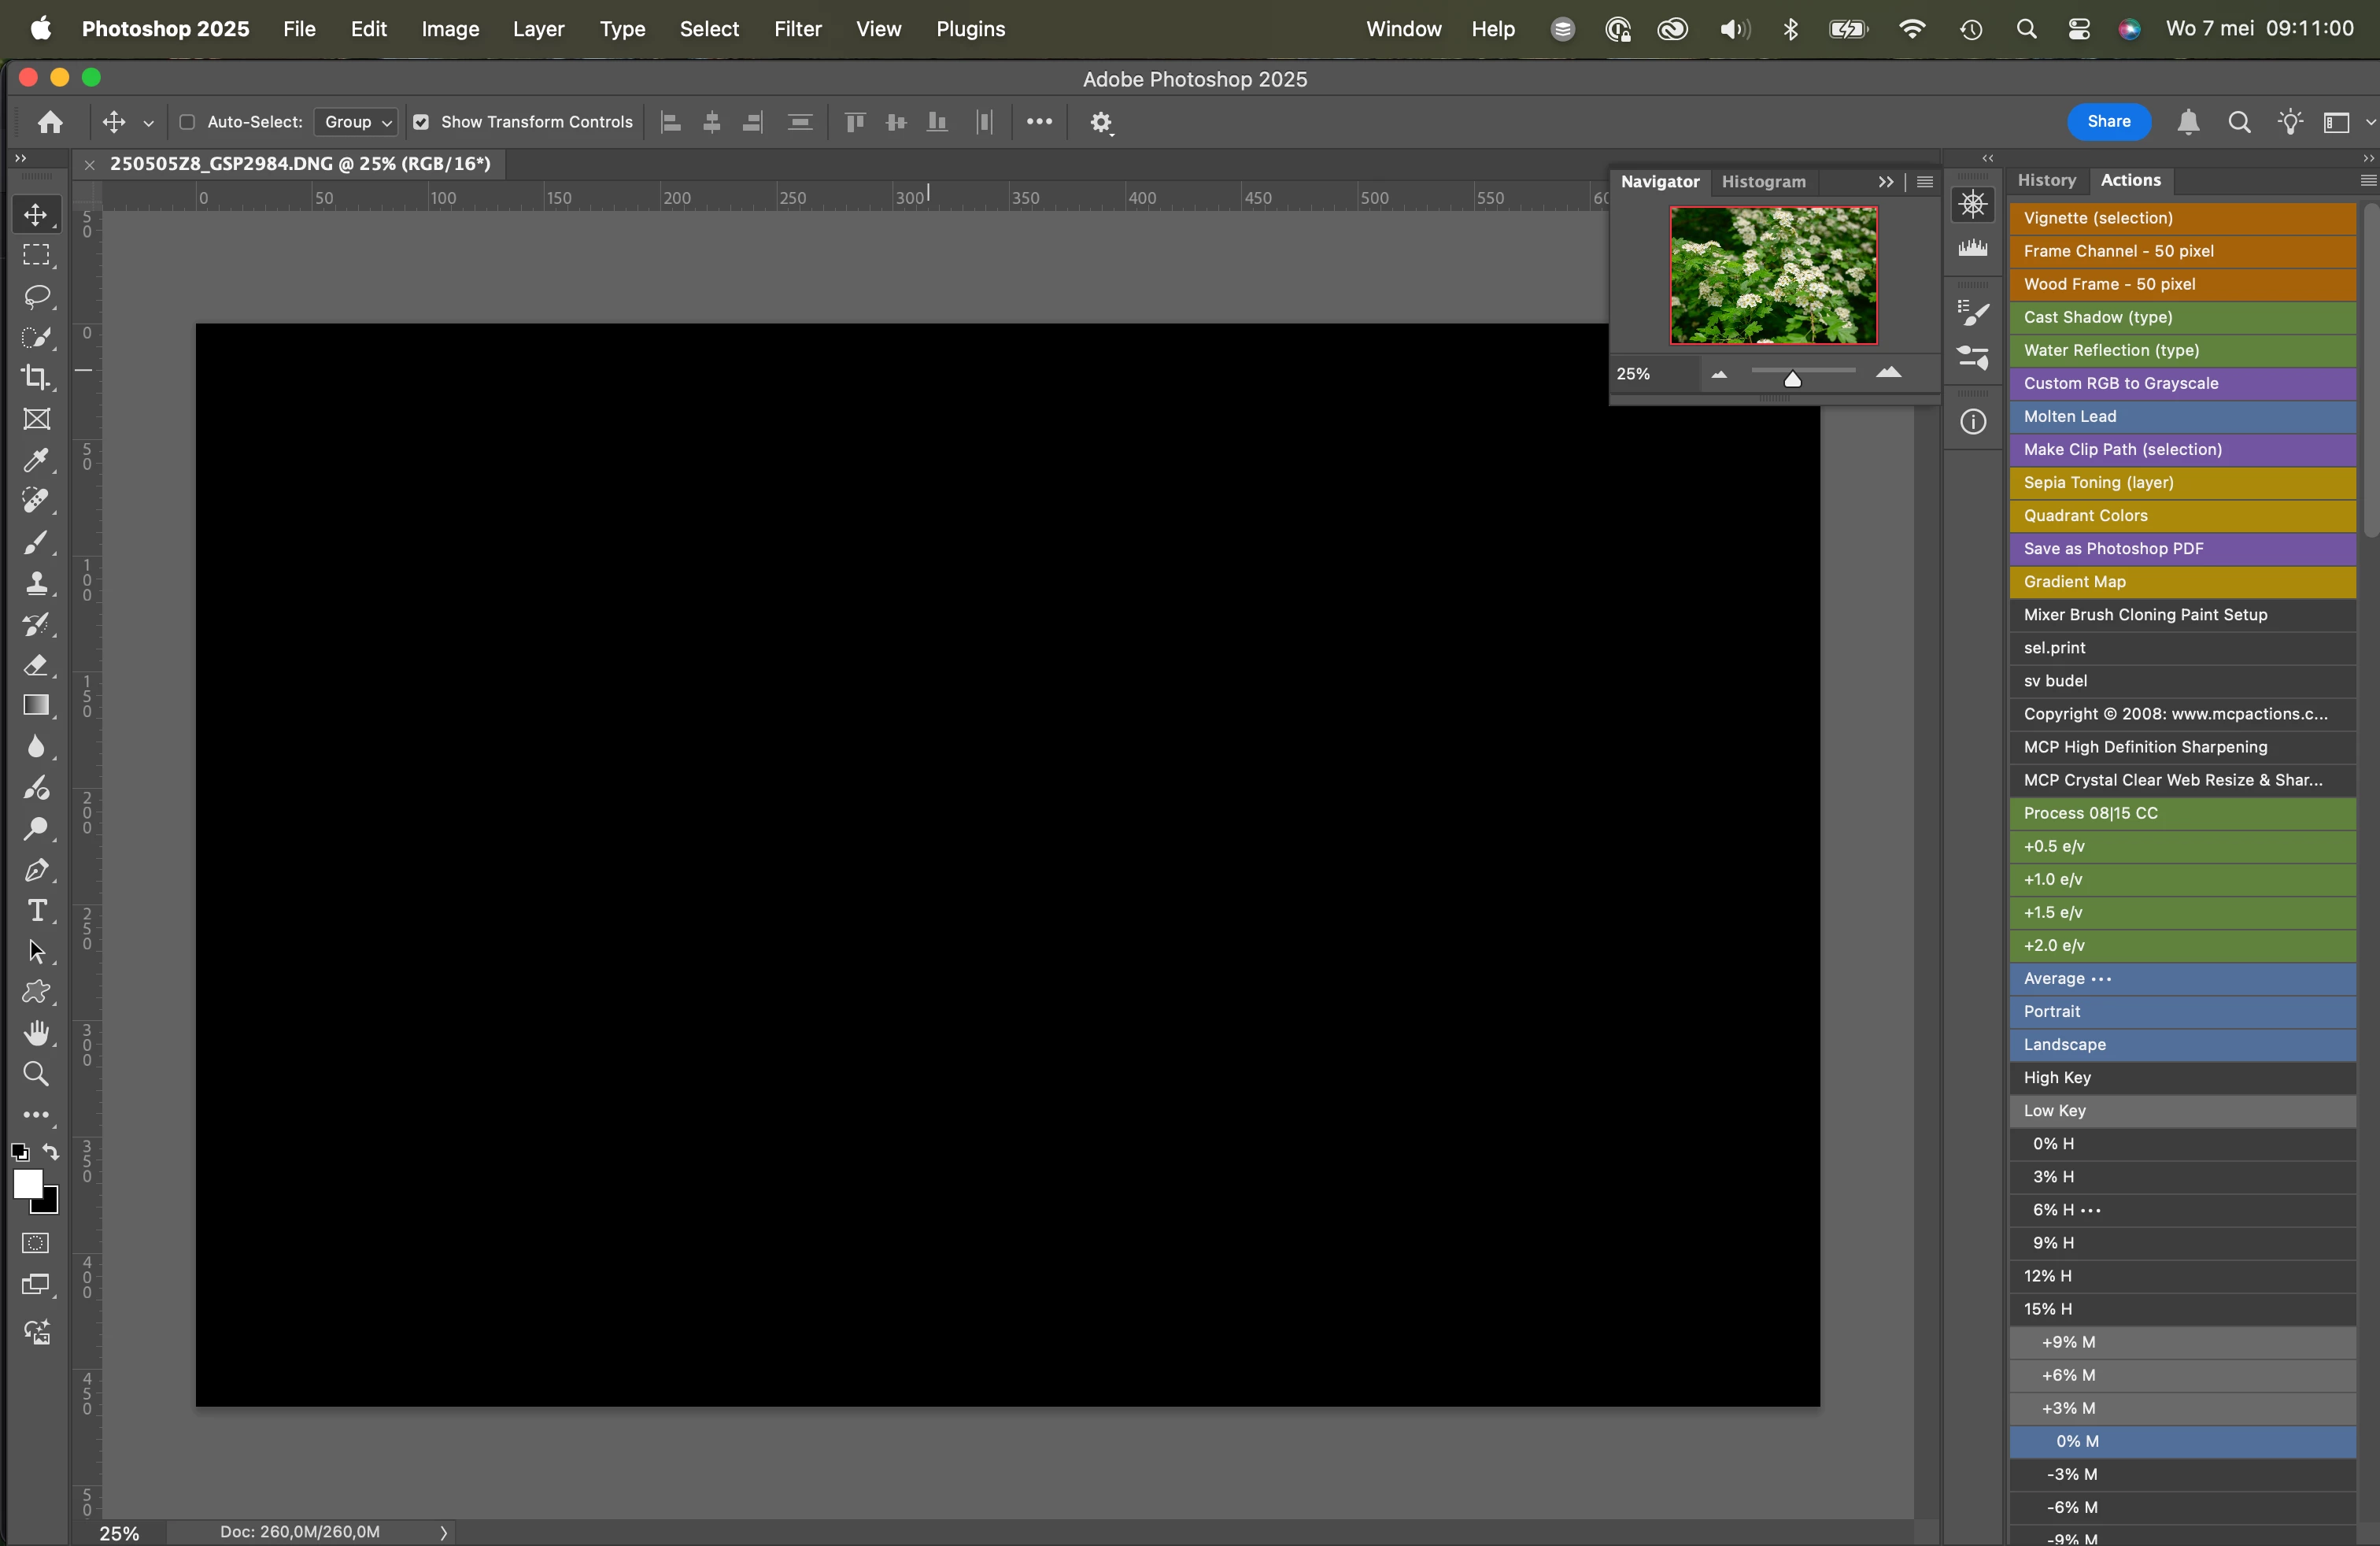Screen dimensions: 2380x1546
Task: Select the Lasso tool
Action: click(x=37, y=296)
